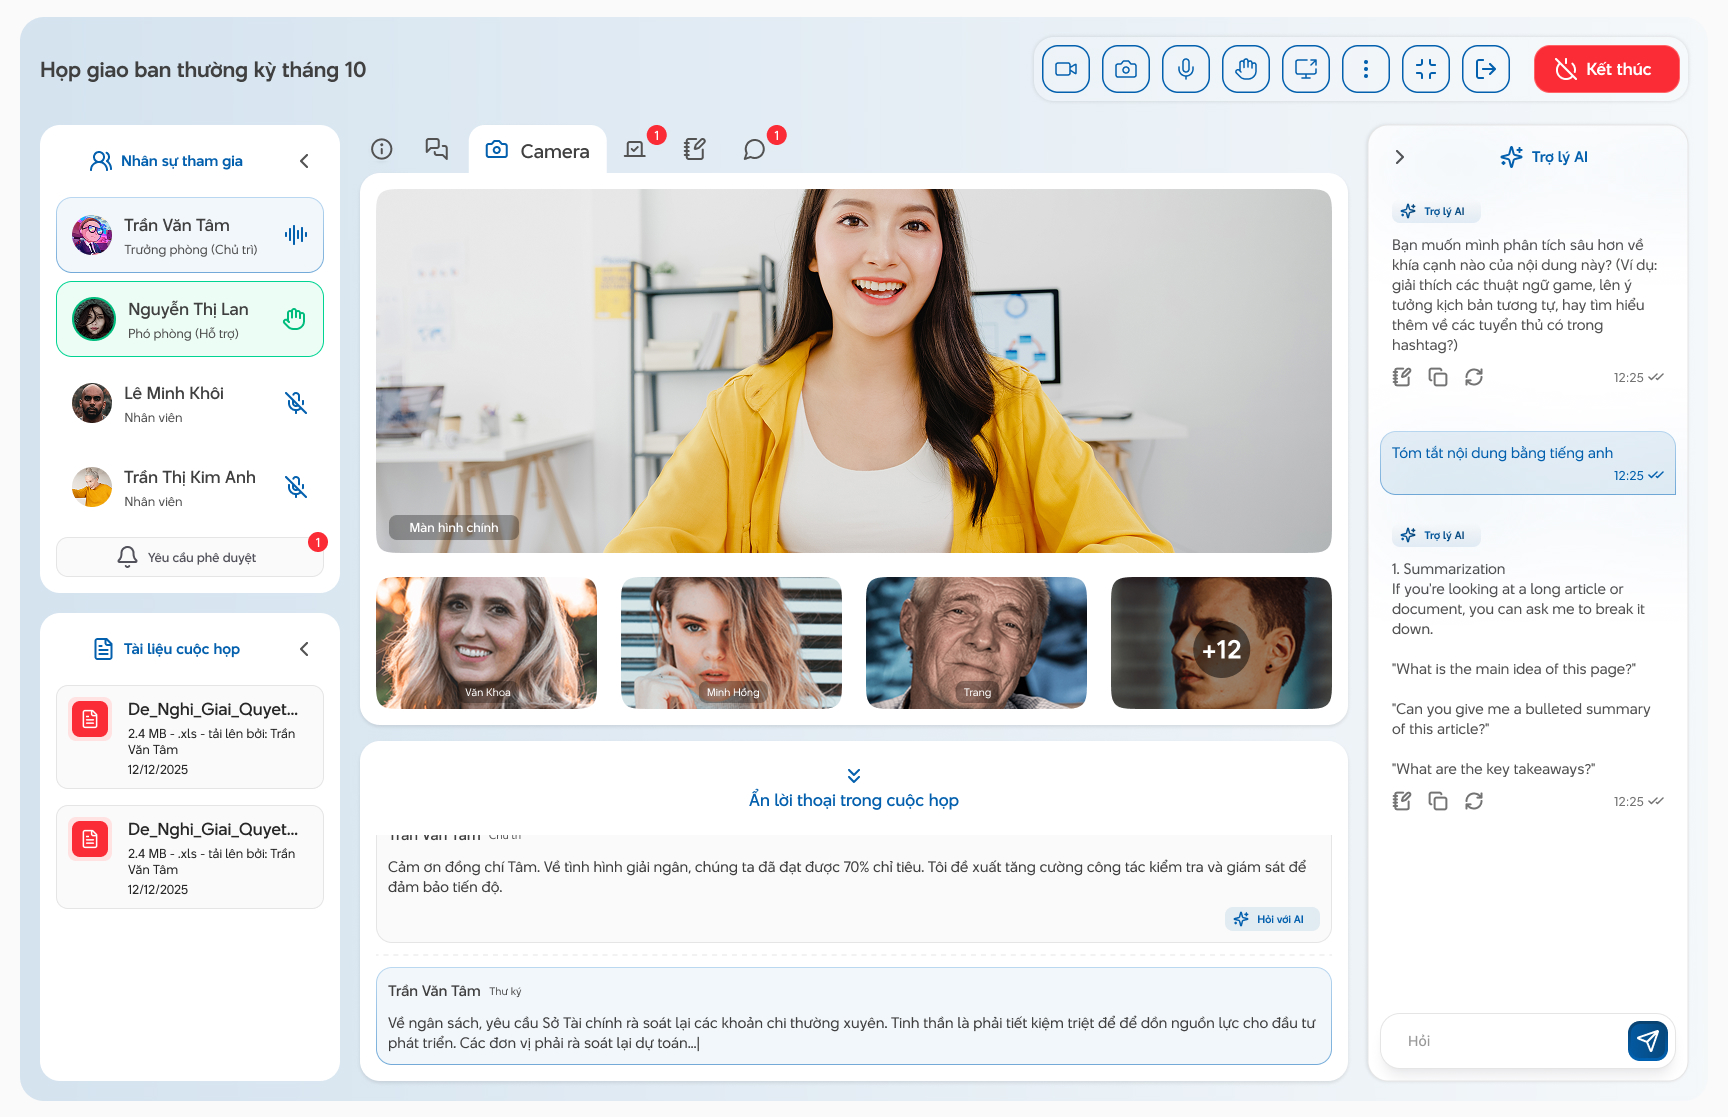Click the Hỏi với AI button
Image resolution: width=1728 pixels, height=1117 pixels.
click(x=1272, y=919)
